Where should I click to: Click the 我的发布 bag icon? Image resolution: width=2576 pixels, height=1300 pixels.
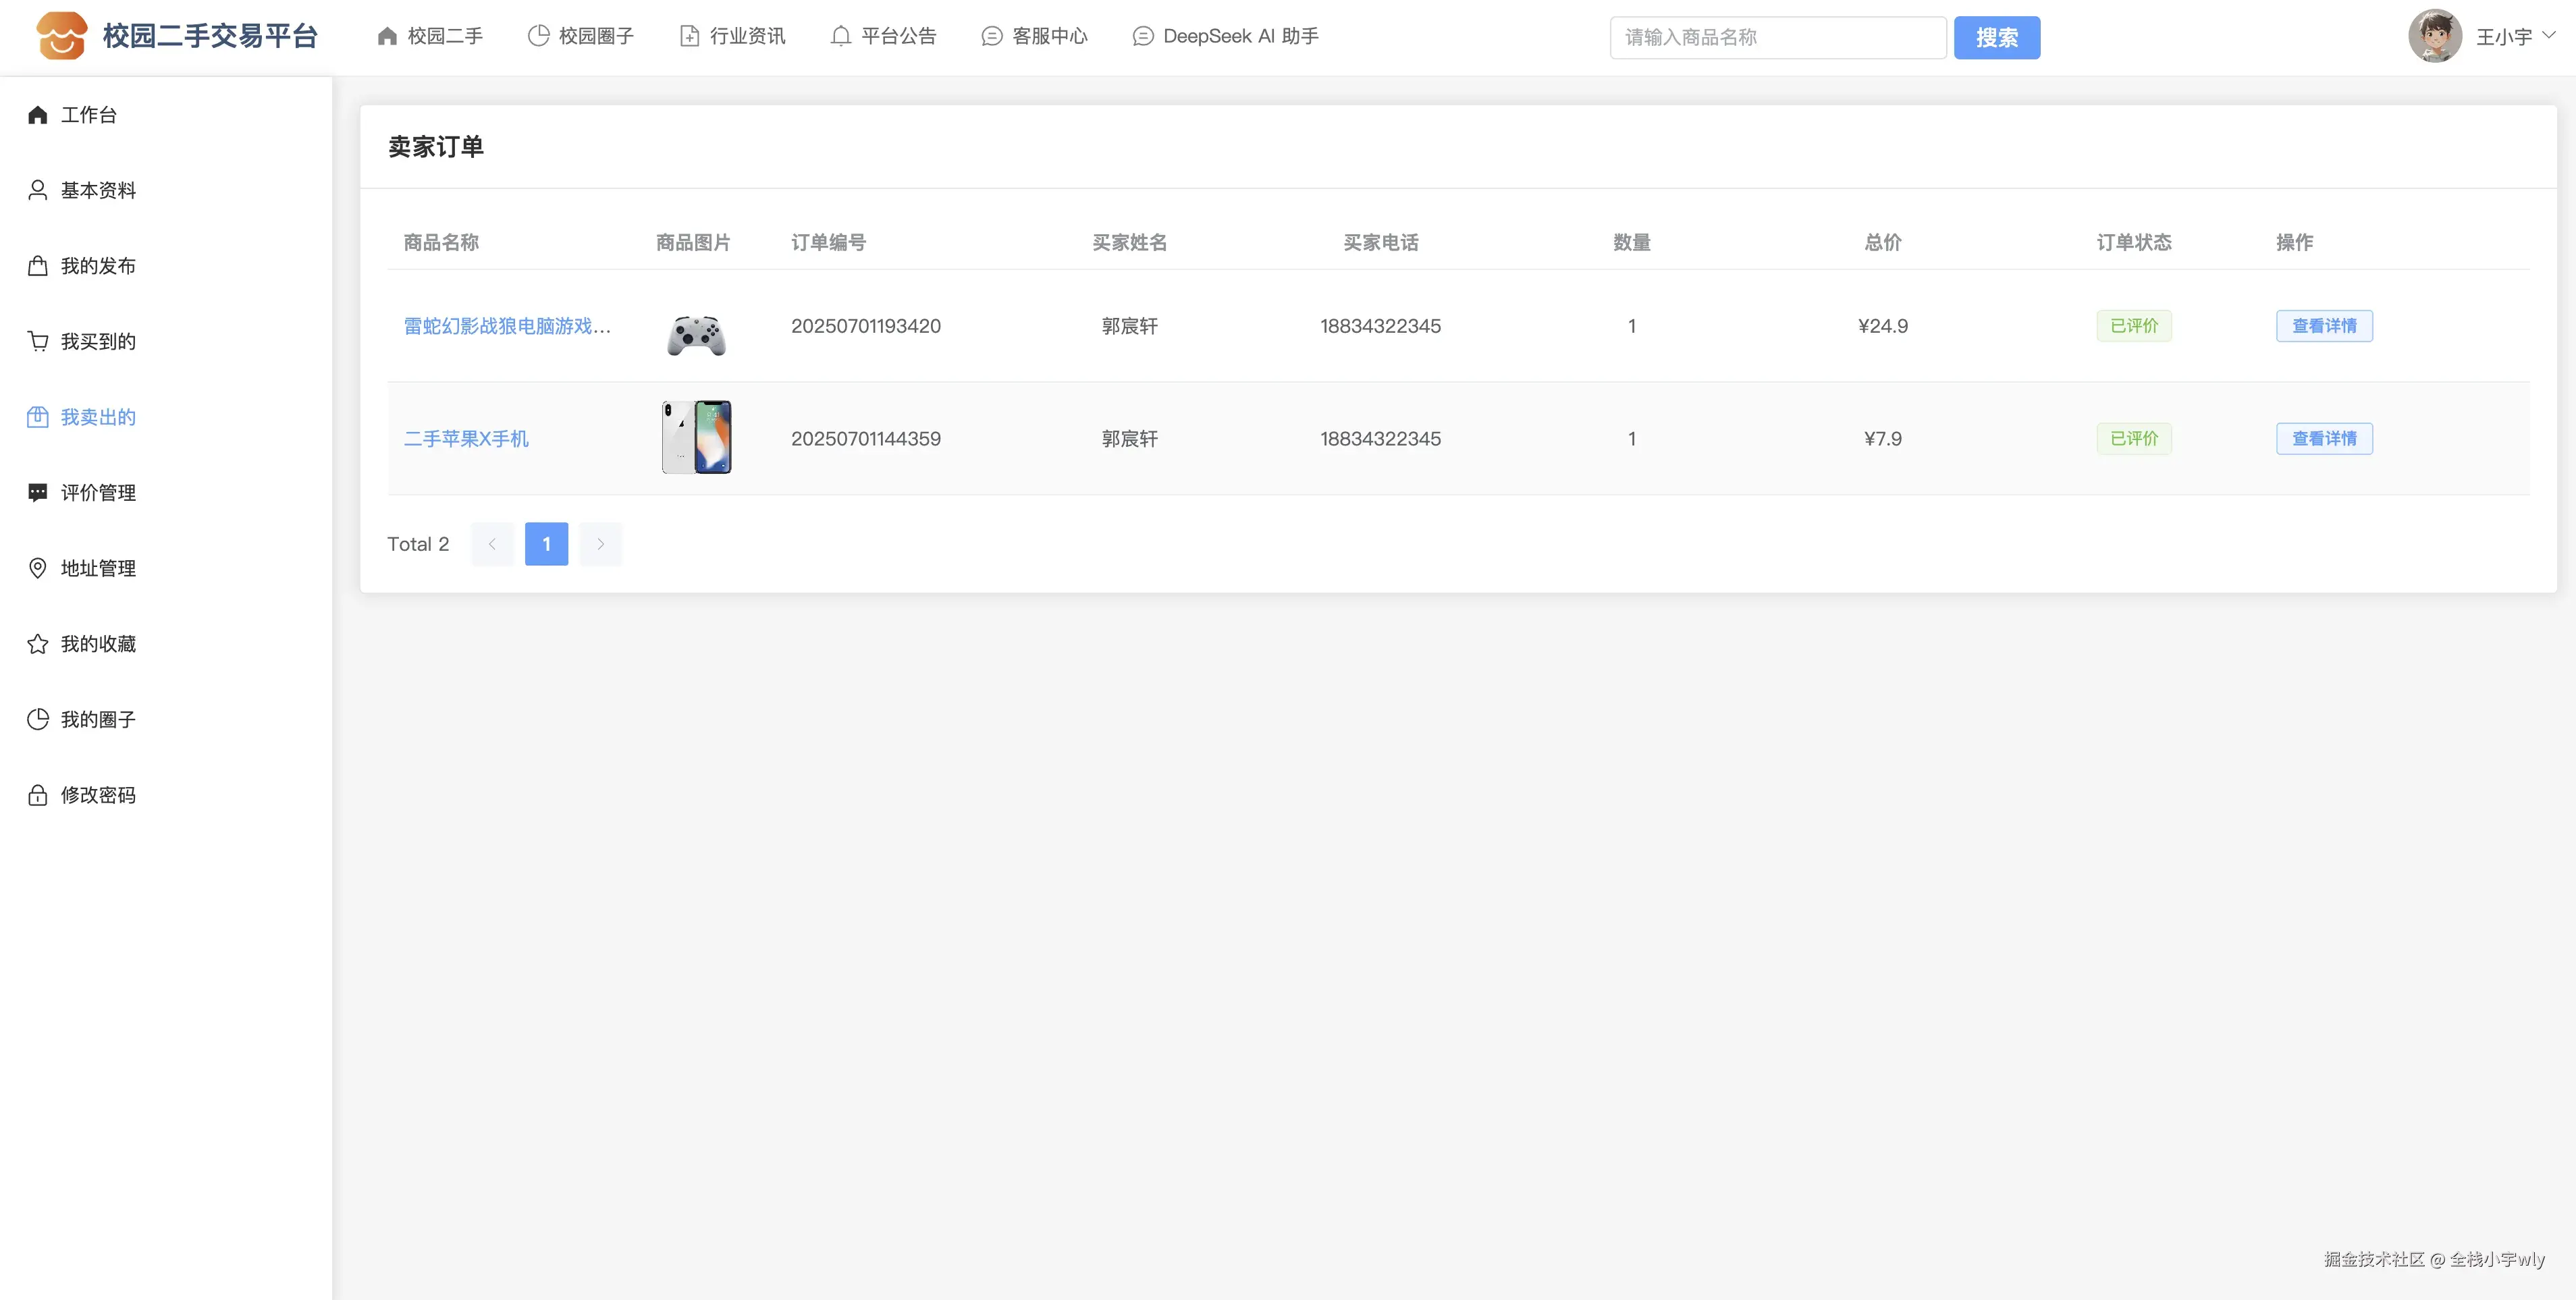(38, 266)
